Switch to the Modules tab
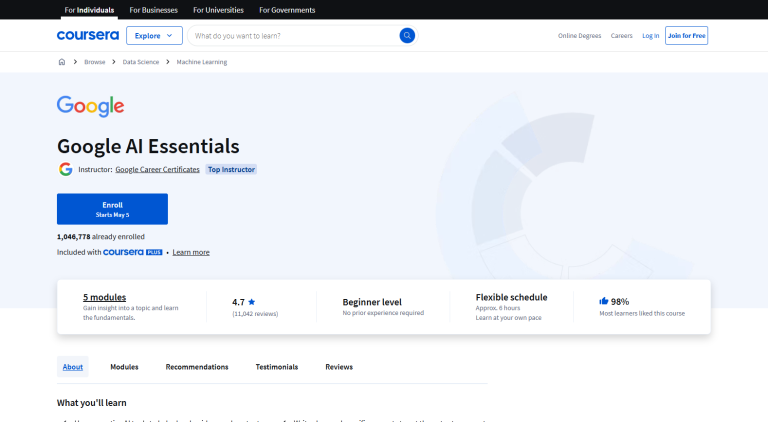The width and height of the screenshot is (768, 422). (124, 367)
